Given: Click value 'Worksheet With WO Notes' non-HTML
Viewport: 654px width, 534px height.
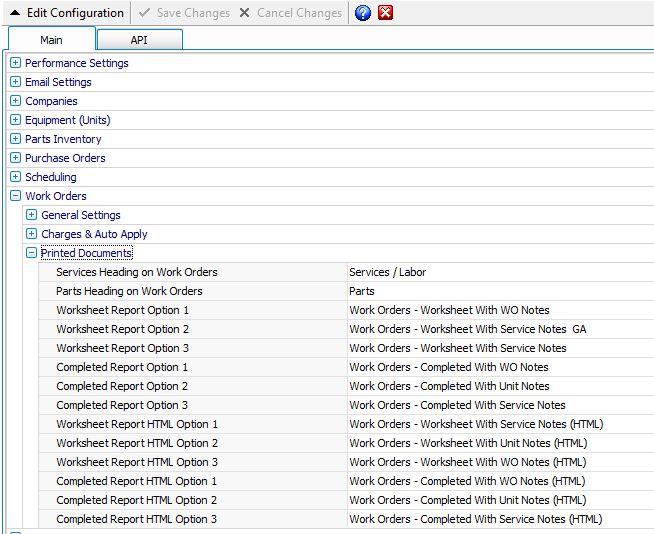Looking at the screenshot, I should point(449,310).
